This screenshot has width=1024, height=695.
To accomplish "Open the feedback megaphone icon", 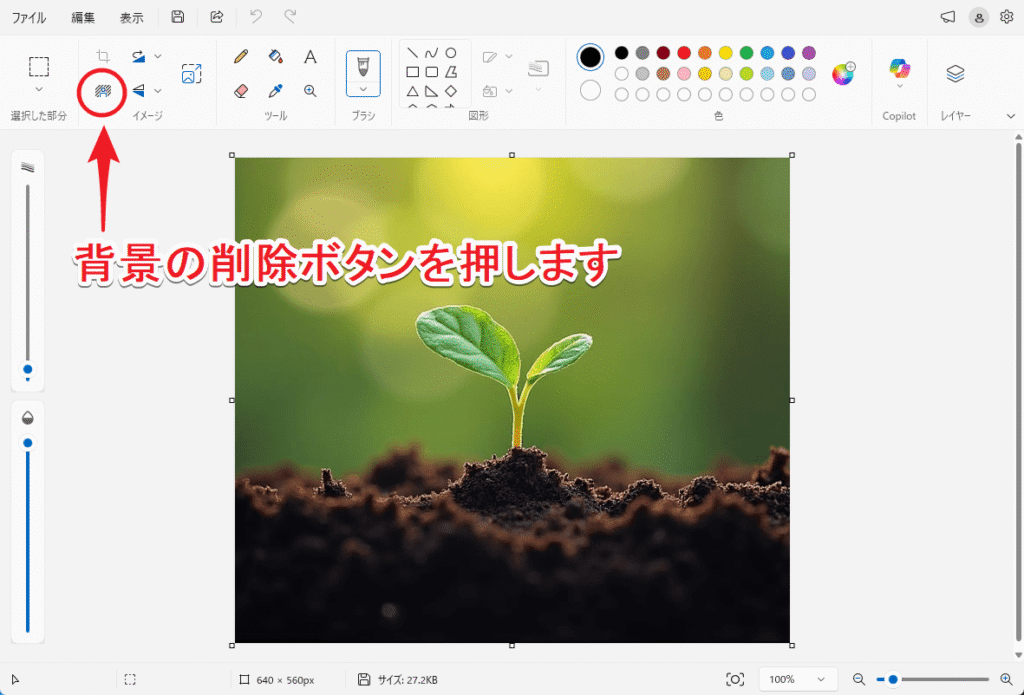I will pyautogui.click(x=948, y=17).
